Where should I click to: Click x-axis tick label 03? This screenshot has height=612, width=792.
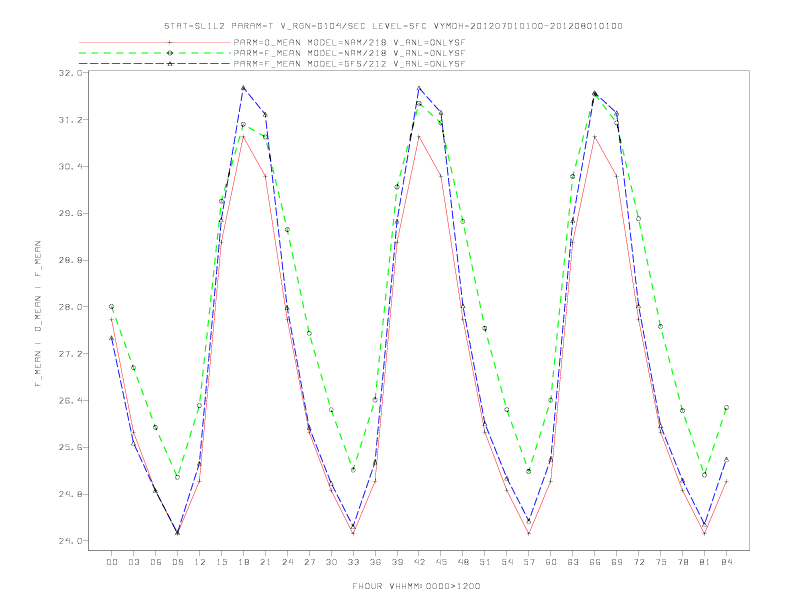(133, 562)
